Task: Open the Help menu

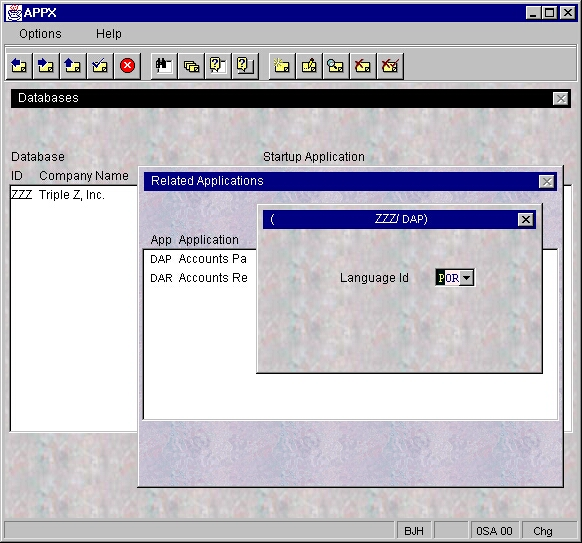Action: [x=109, y=34]
